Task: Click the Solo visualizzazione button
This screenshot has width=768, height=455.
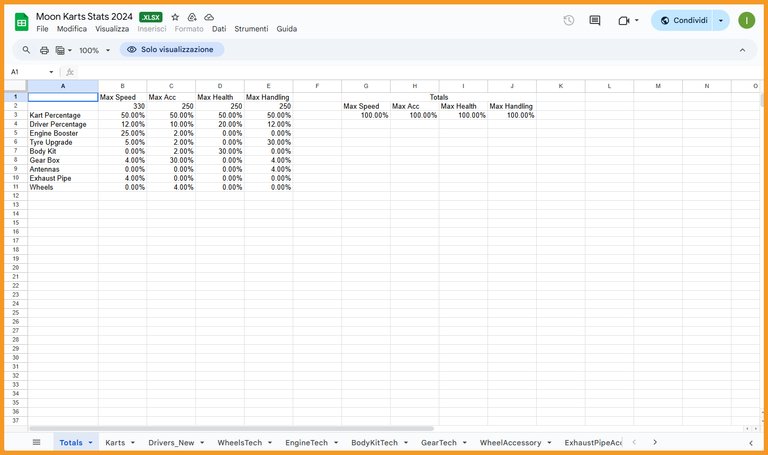Action: click(171, 49)
